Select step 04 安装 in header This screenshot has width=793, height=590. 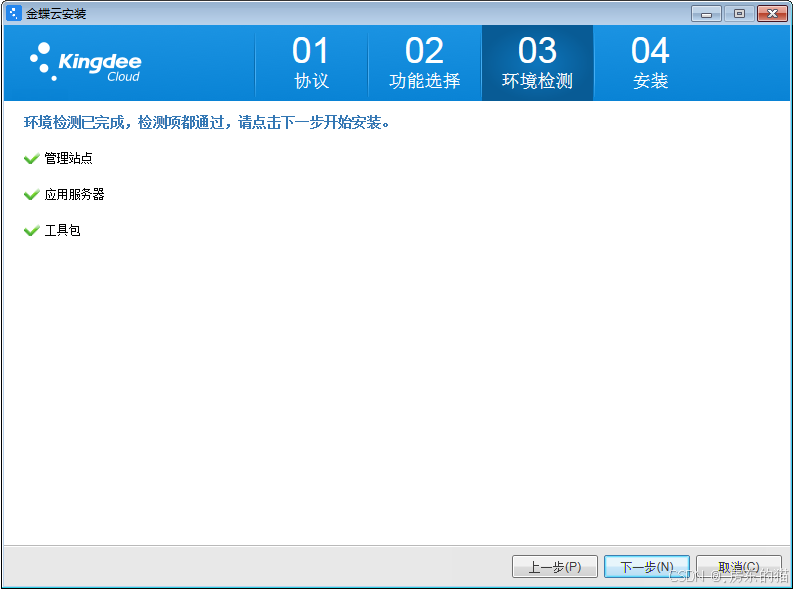(x=650, y=63)
